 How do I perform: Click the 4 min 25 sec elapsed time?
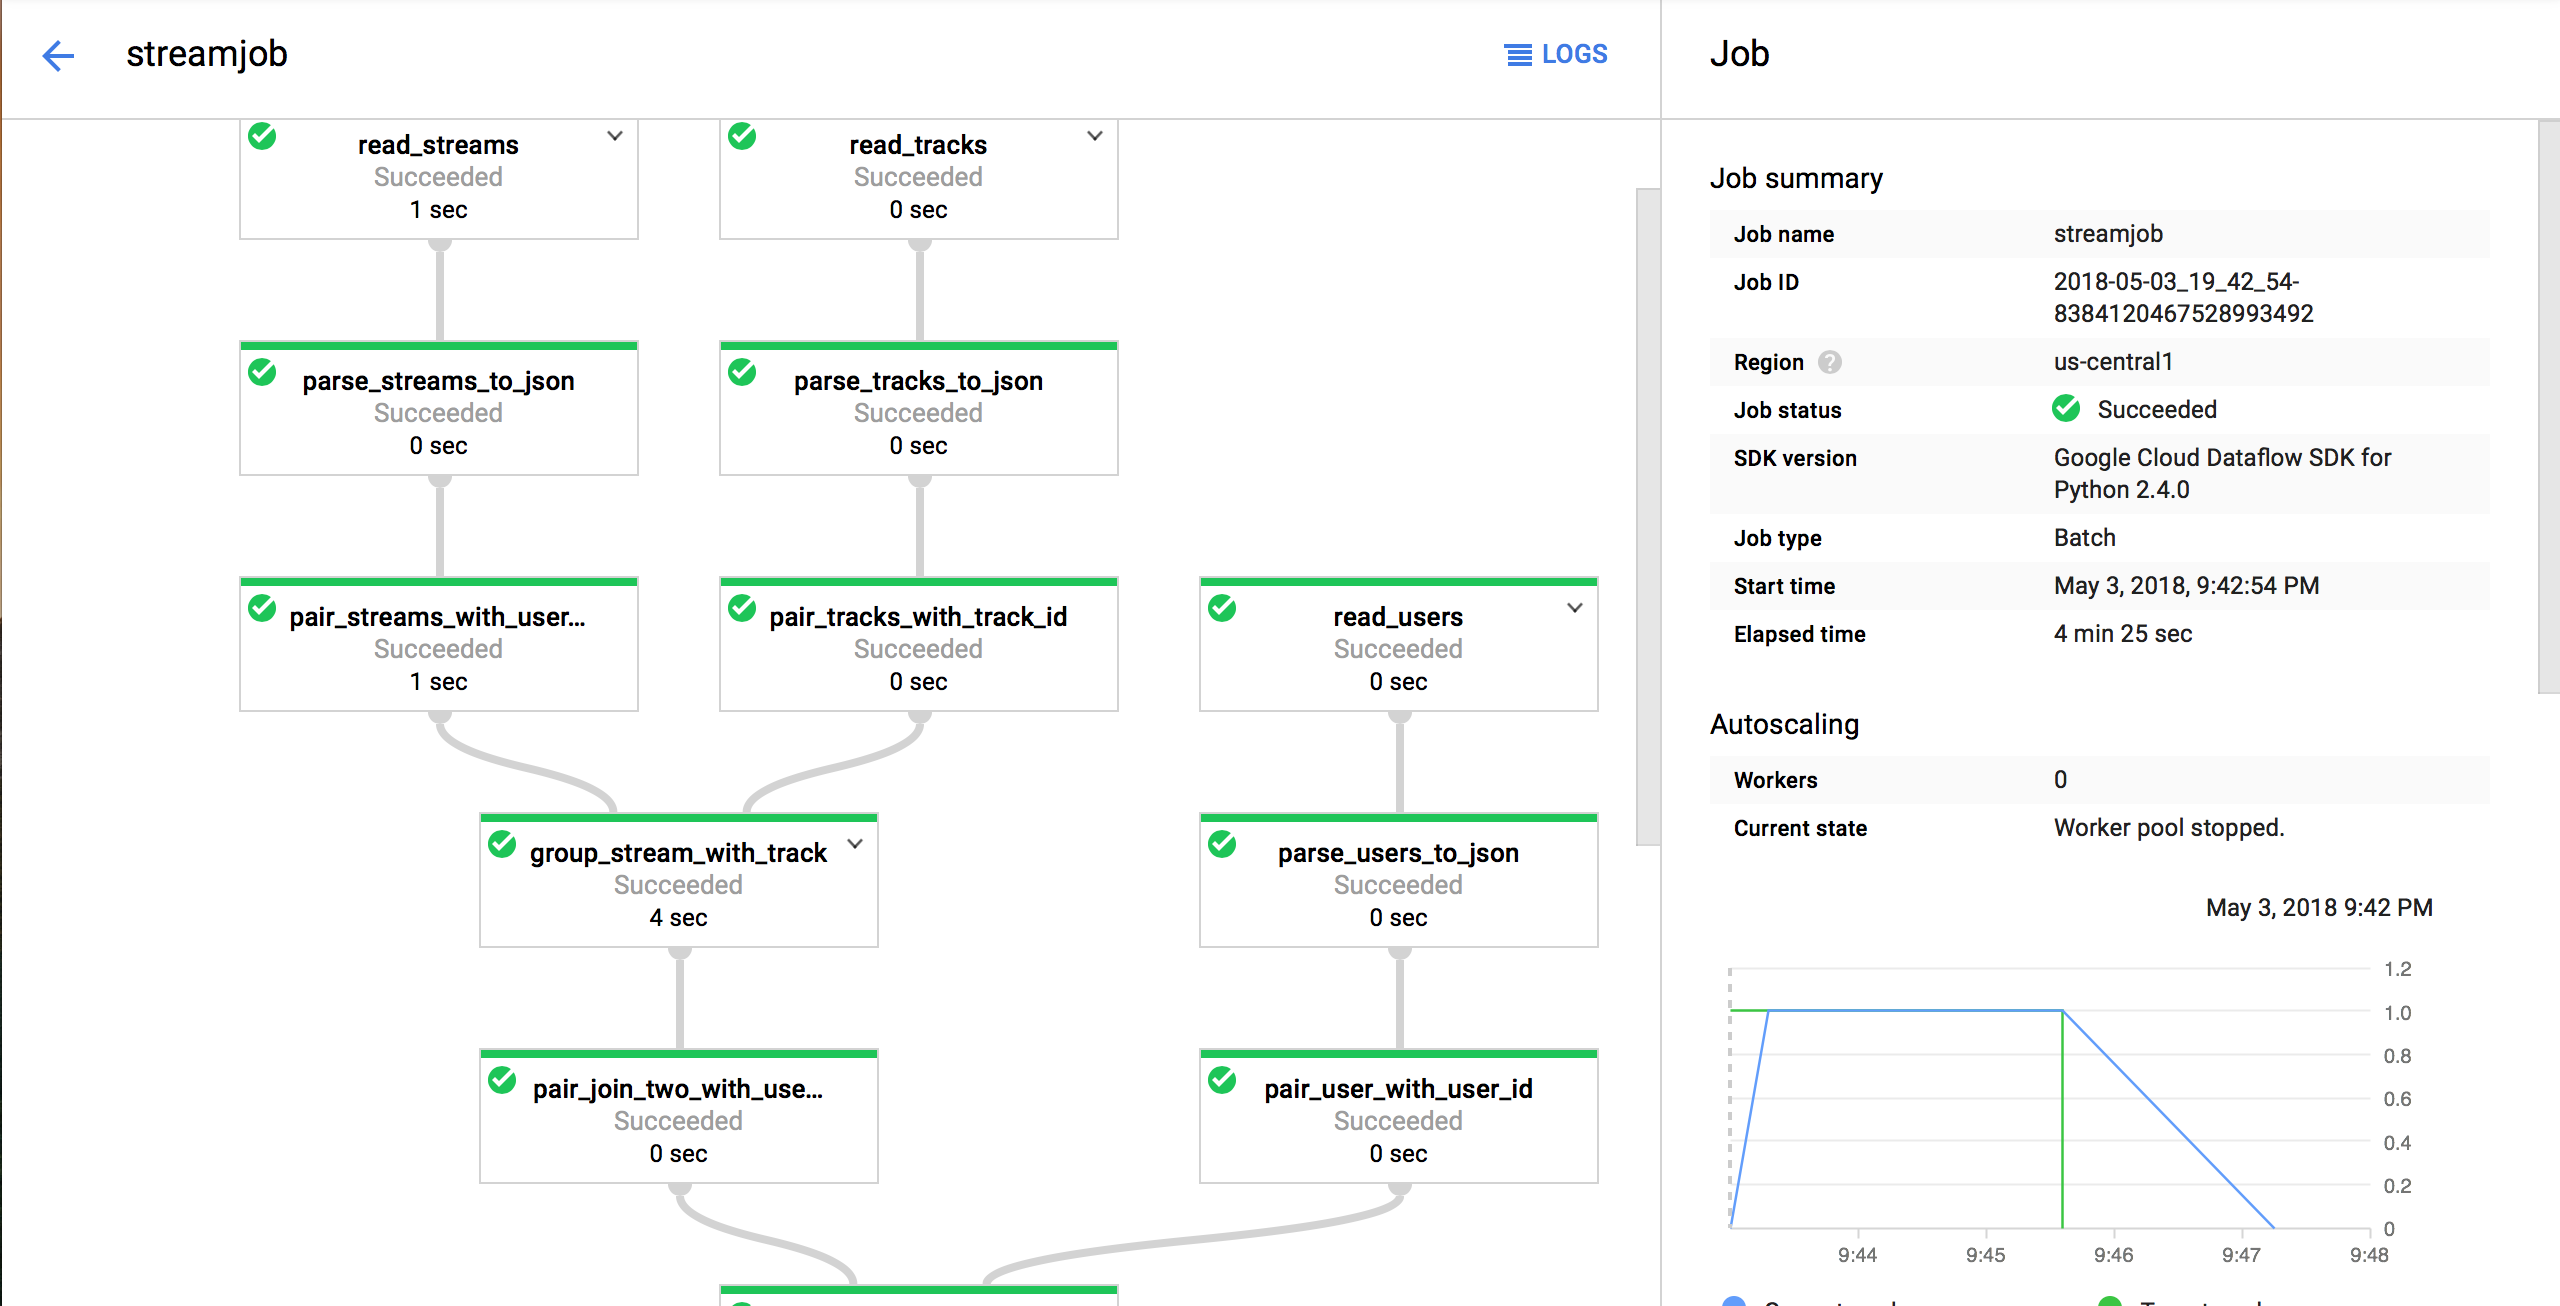click(x=2122, y=634)
